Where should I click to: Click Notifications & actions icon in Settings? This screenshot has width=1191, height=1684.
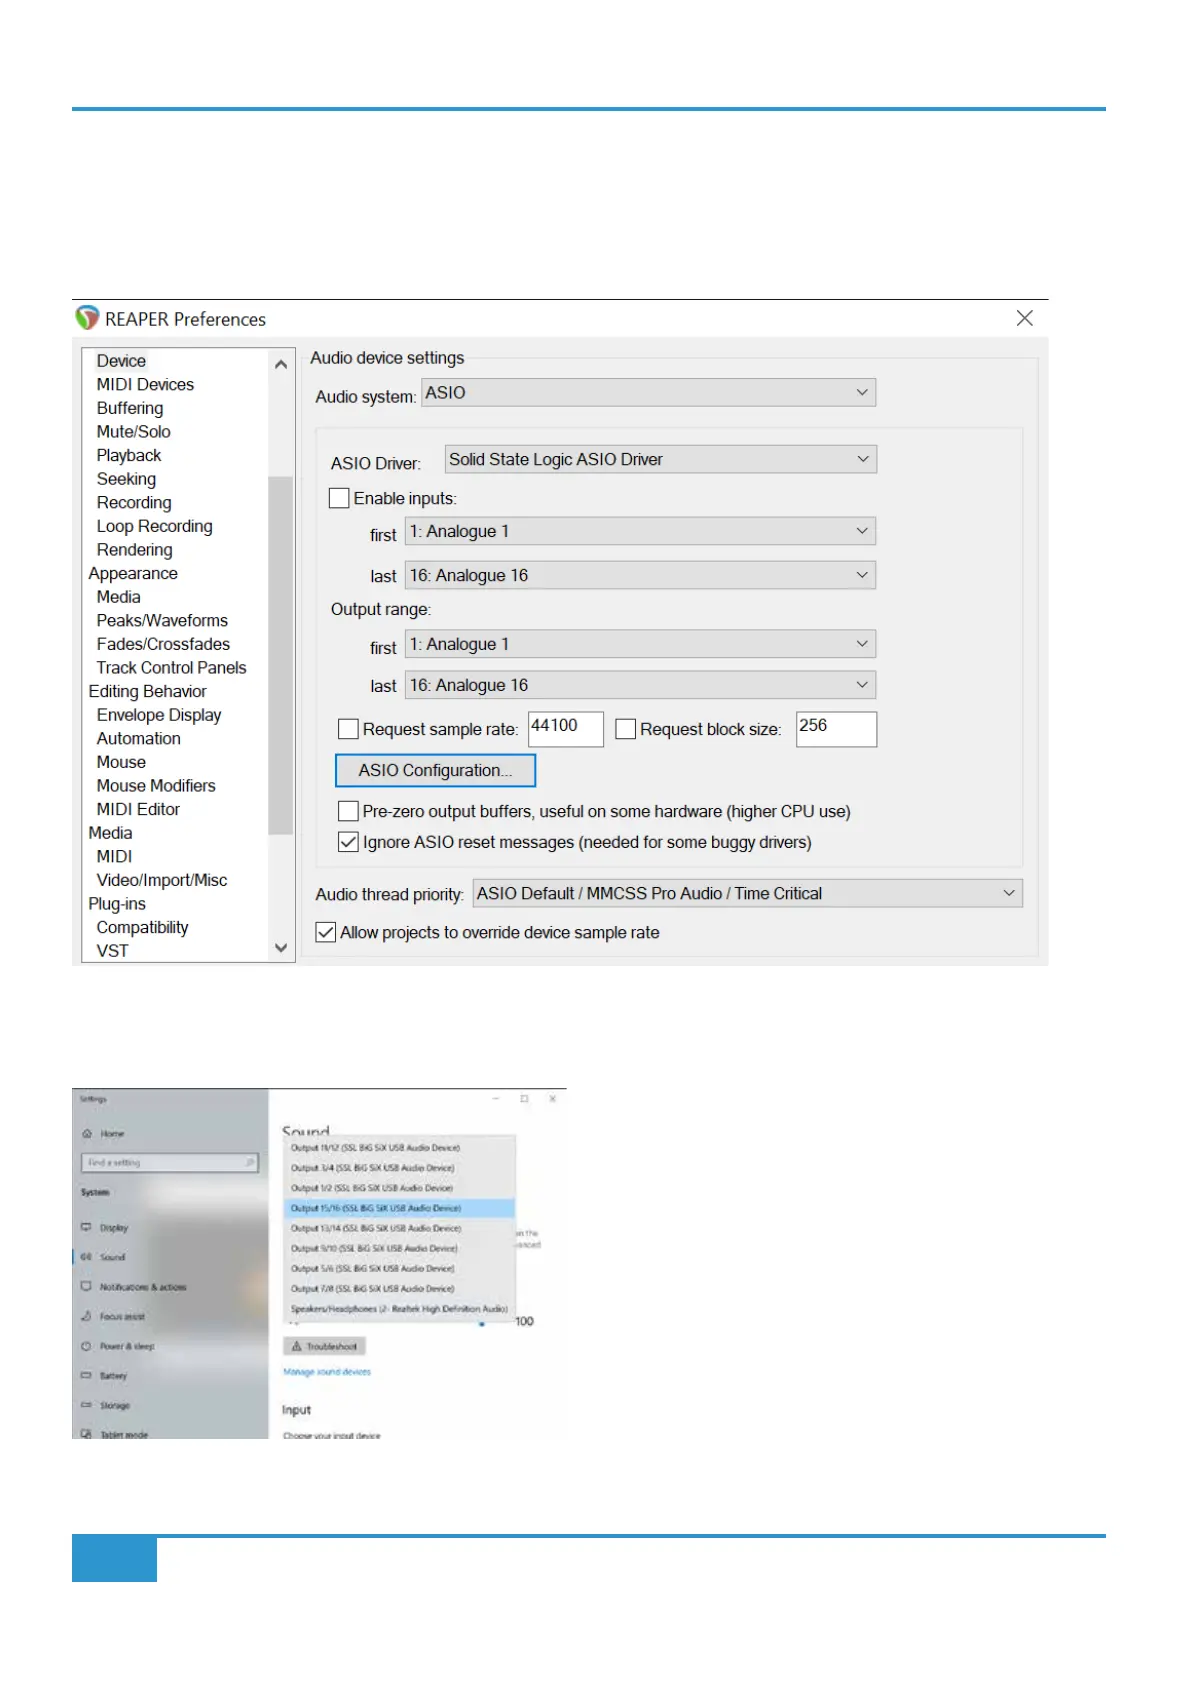coord(86,1286)
